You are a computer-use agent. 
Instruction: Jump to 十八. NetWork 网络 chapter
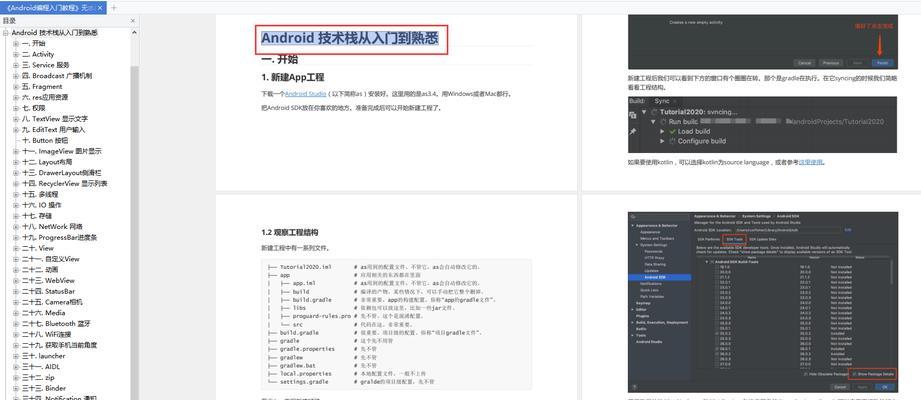tap(53, 227)
